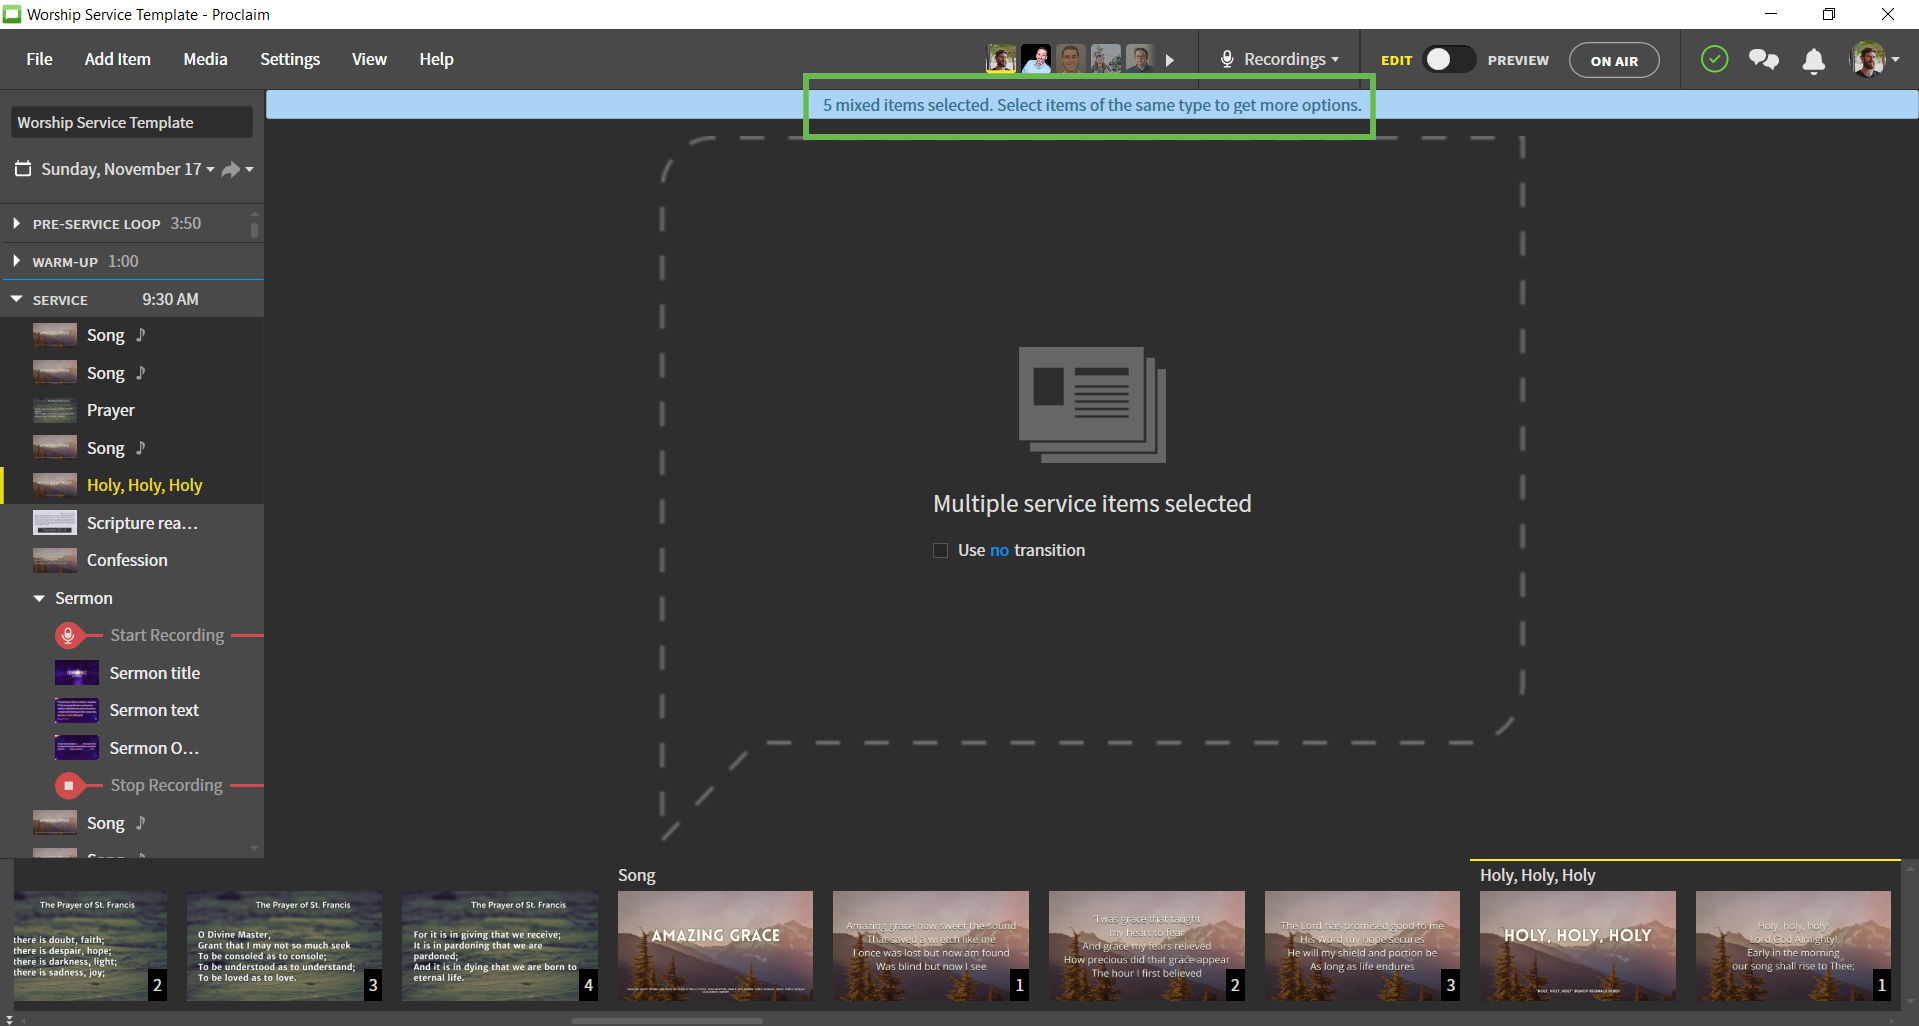Check the 'Use no transition' checkbox
The width and height of the screenshot is (1919, 1026).
[940, 551]
